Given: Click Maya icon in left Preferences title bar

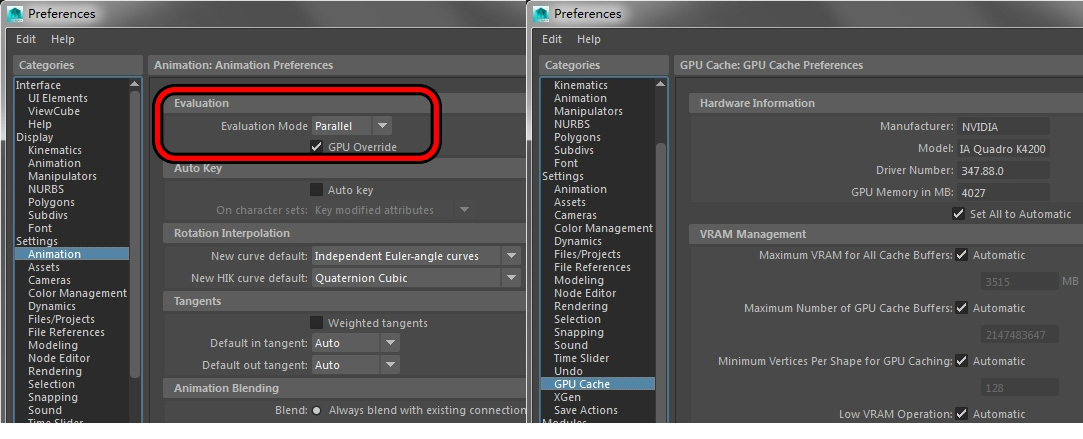Looking at the screenshot, I should tap(15, 14).
